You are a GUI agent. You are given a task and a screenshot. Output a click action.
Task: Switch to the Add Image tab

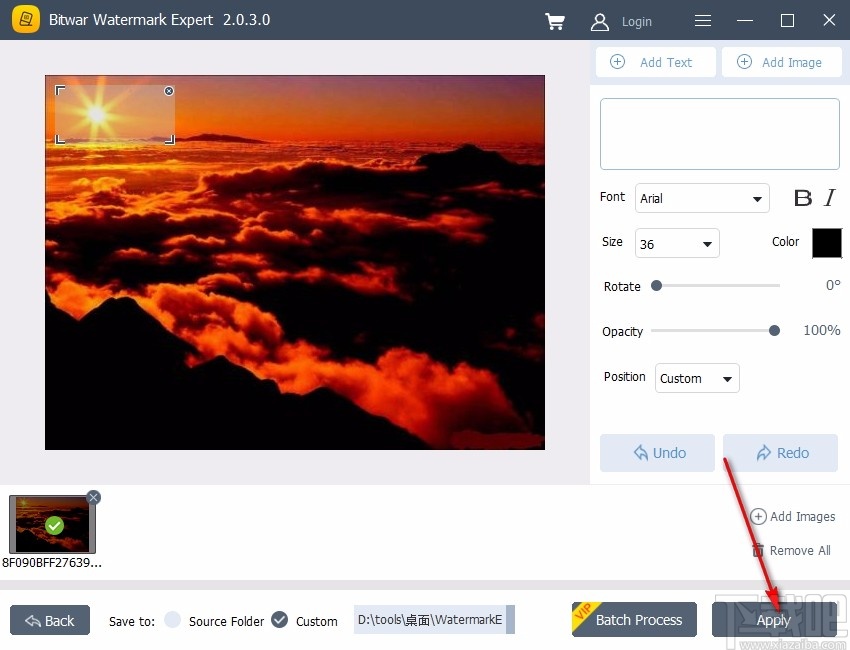click(782, 61)
